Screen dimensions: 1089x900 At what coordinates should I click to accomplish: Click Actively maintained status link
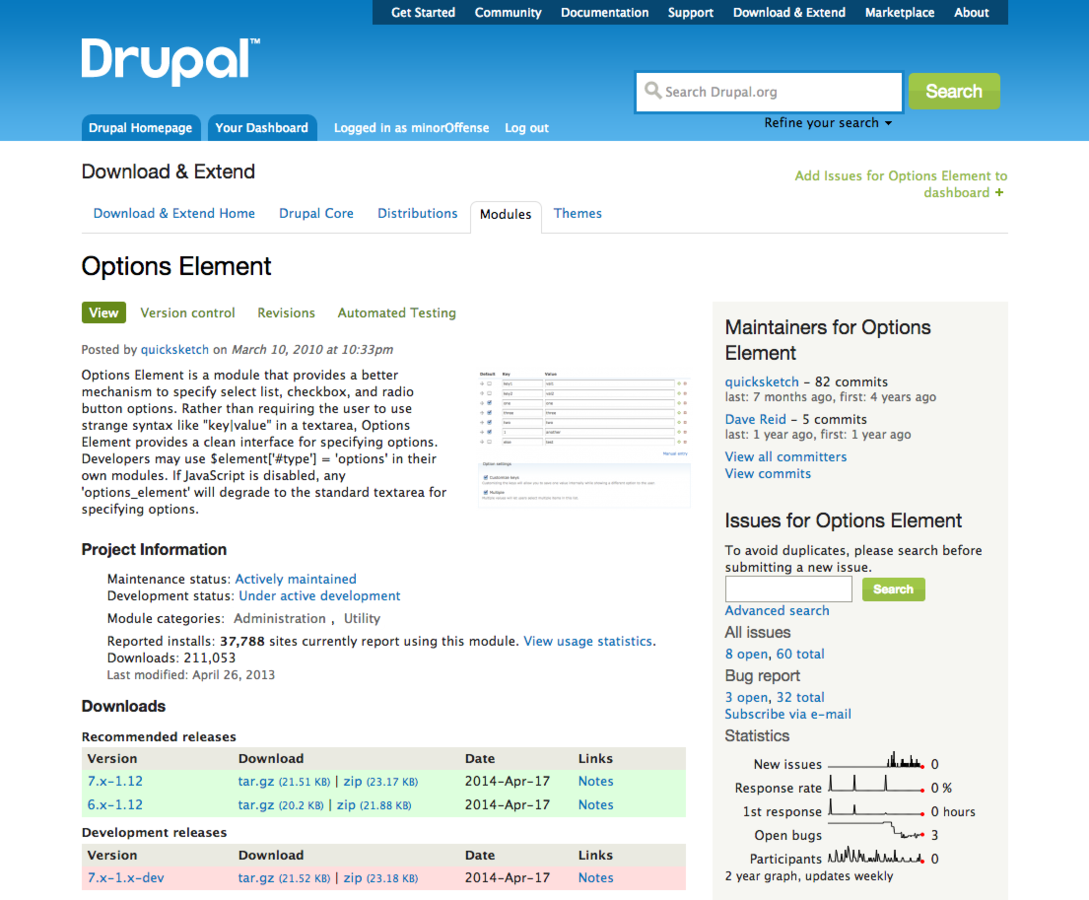pos(296,579)
